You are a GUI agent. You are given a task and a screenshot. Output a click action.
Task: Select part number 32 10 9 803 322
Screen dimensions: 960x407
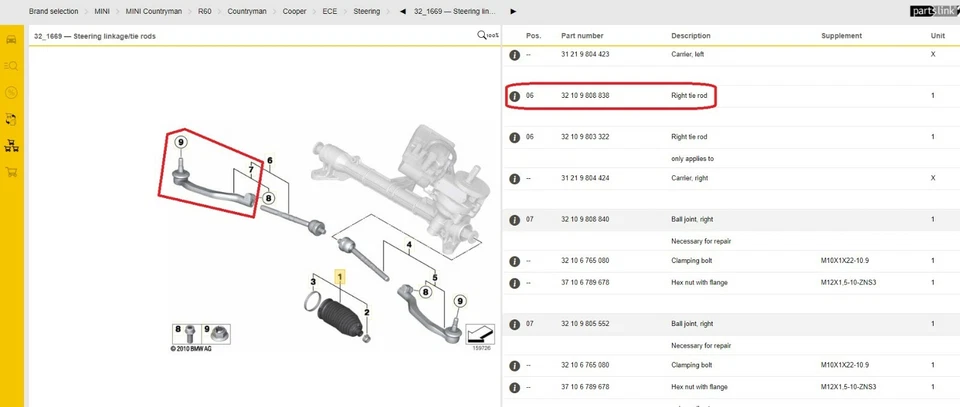[x=585, y=137]
